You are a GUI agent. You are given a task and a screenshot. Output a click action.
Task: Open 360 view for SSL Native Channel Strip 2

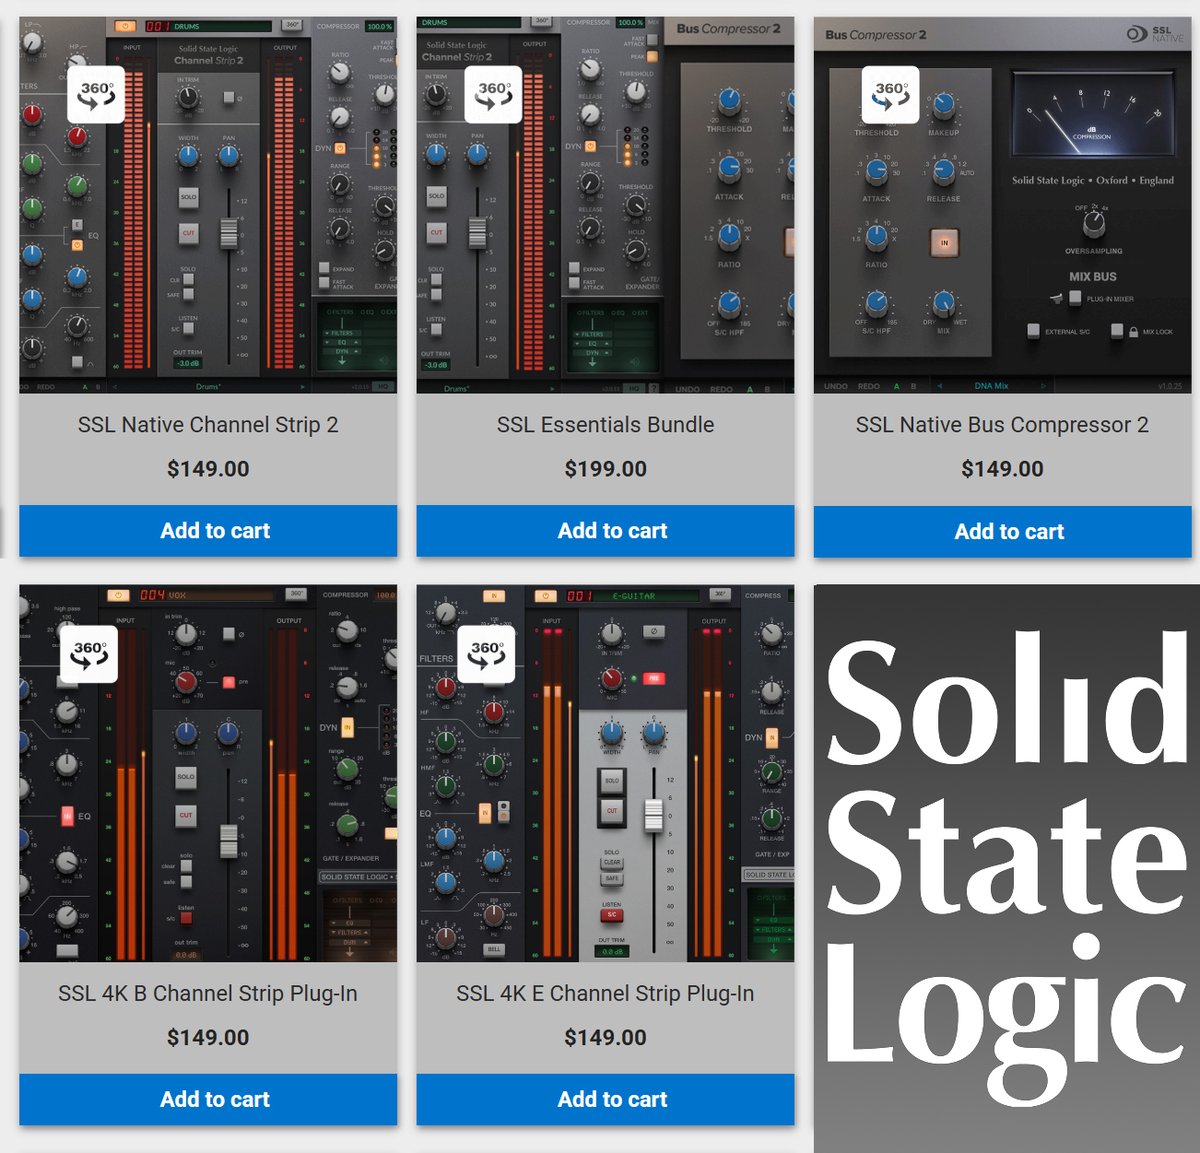[x=97, y=95]
